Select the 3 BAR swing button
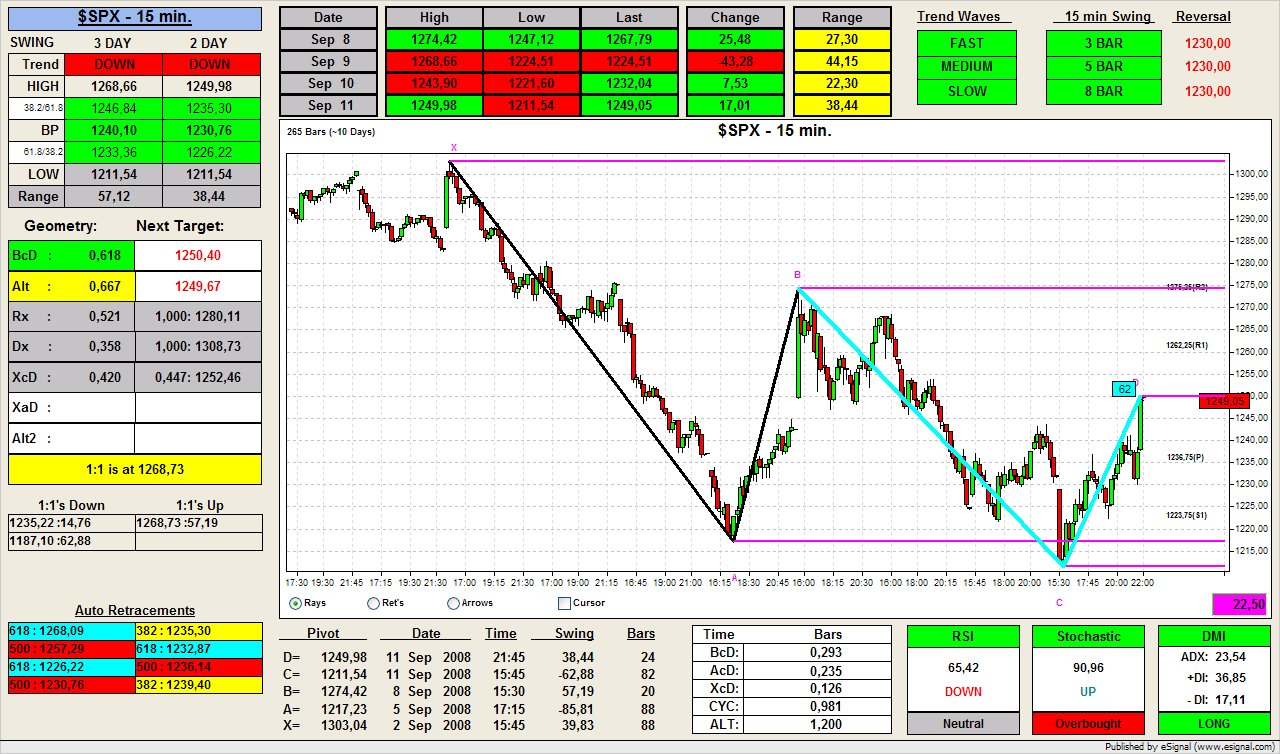The image size is (1280, 754). click(x=1103, y=43)
